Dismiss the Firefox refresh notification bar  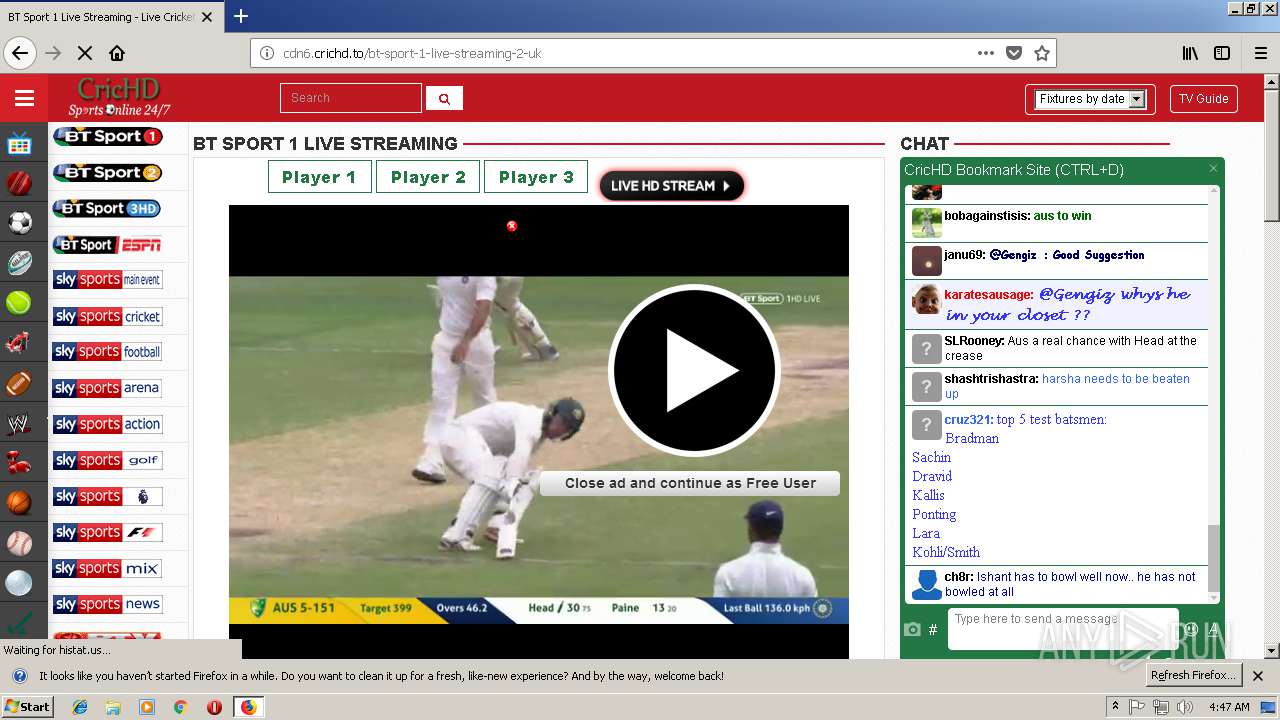click(x=1258, y=676)
